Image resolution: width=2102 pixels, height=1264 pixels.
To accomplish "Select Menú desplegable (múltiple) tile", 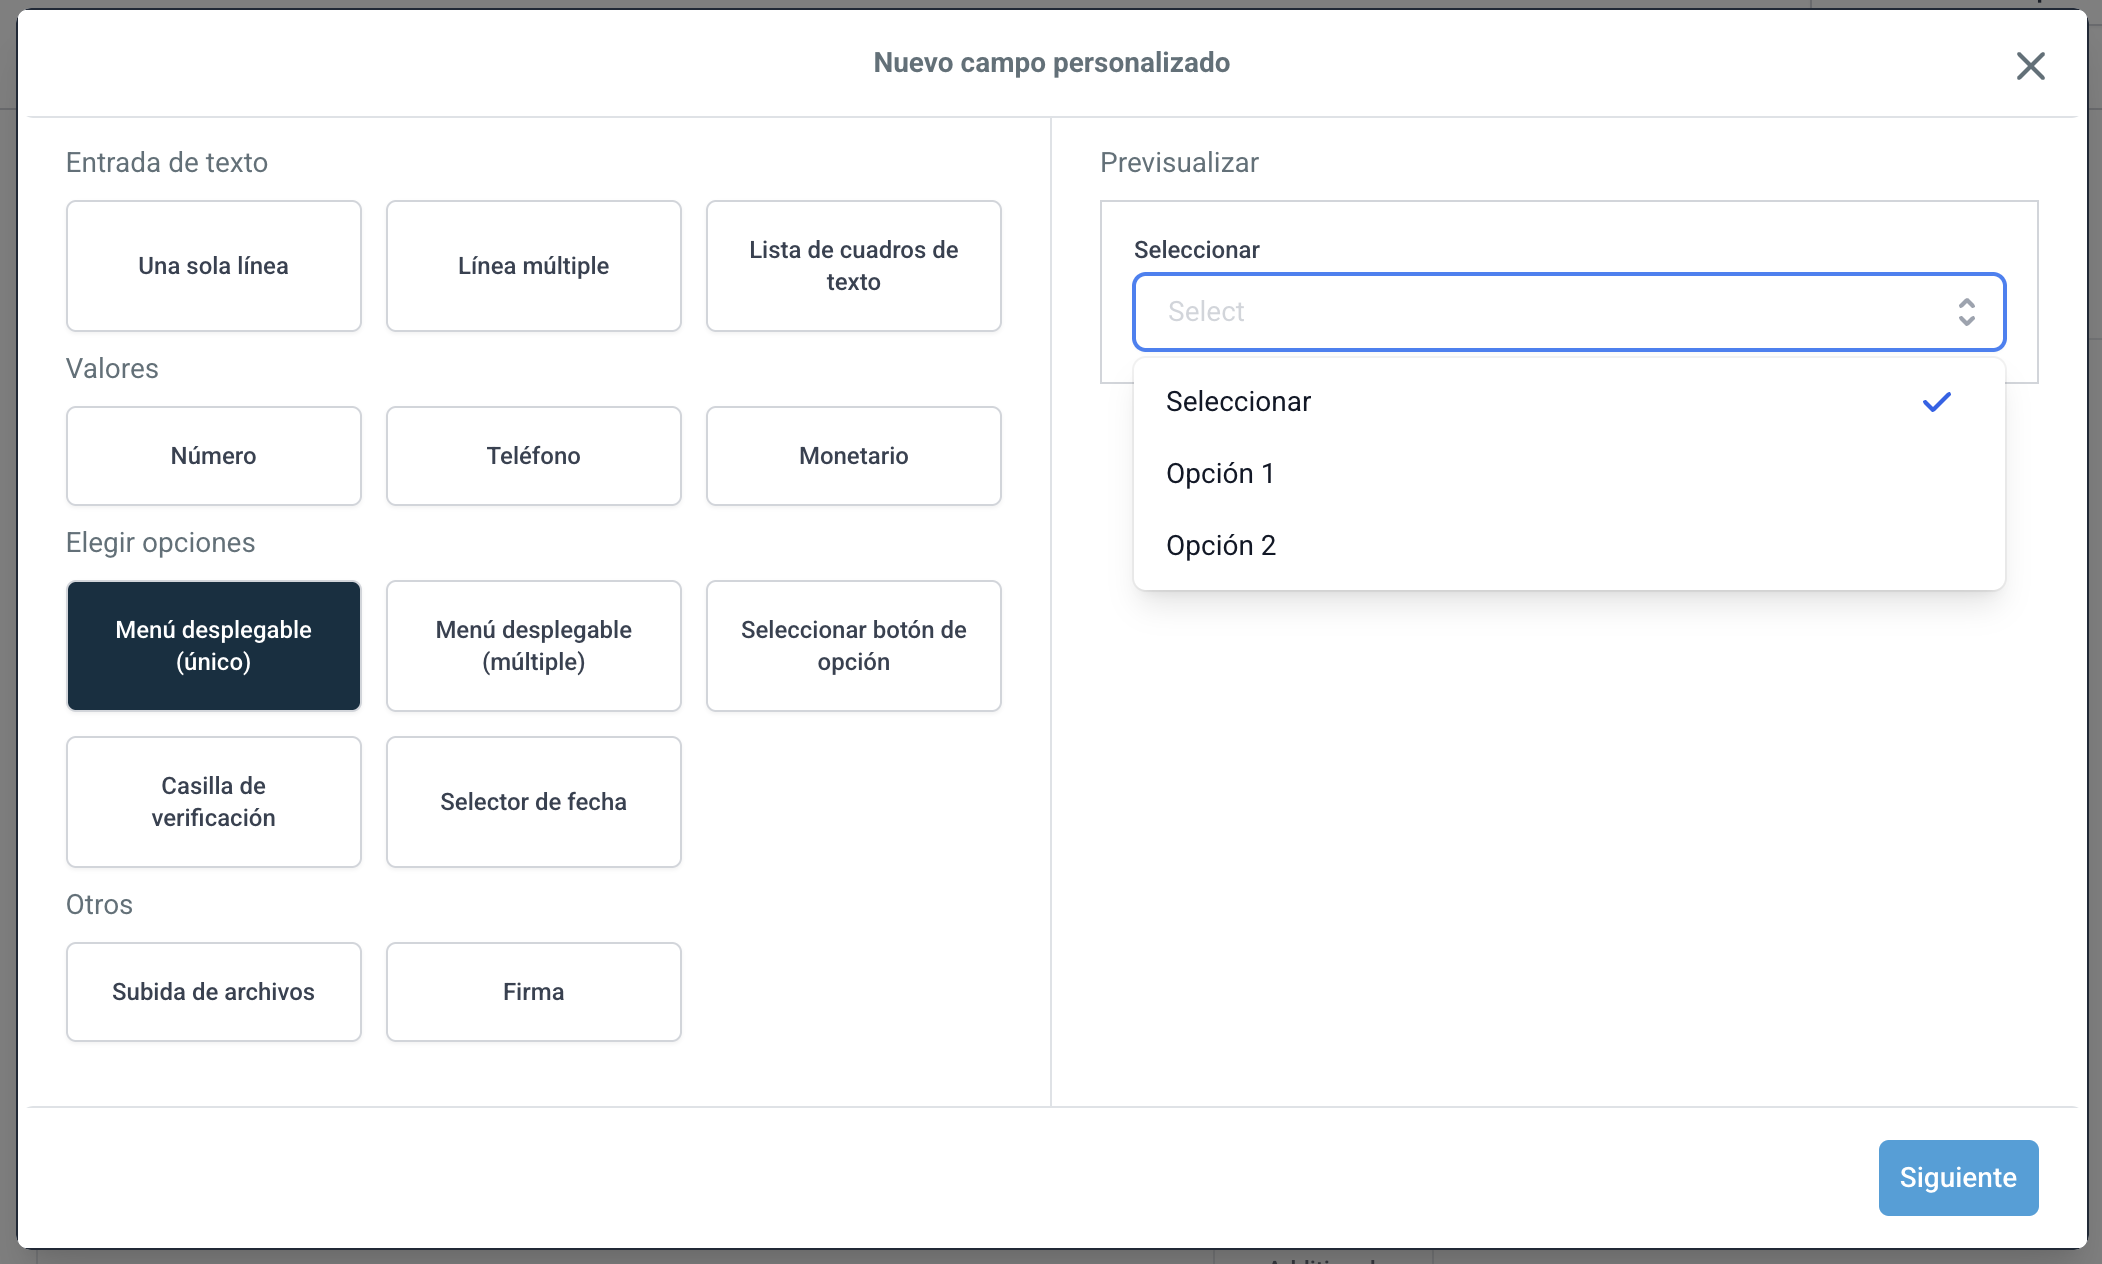I will click(x=534, y=646).
